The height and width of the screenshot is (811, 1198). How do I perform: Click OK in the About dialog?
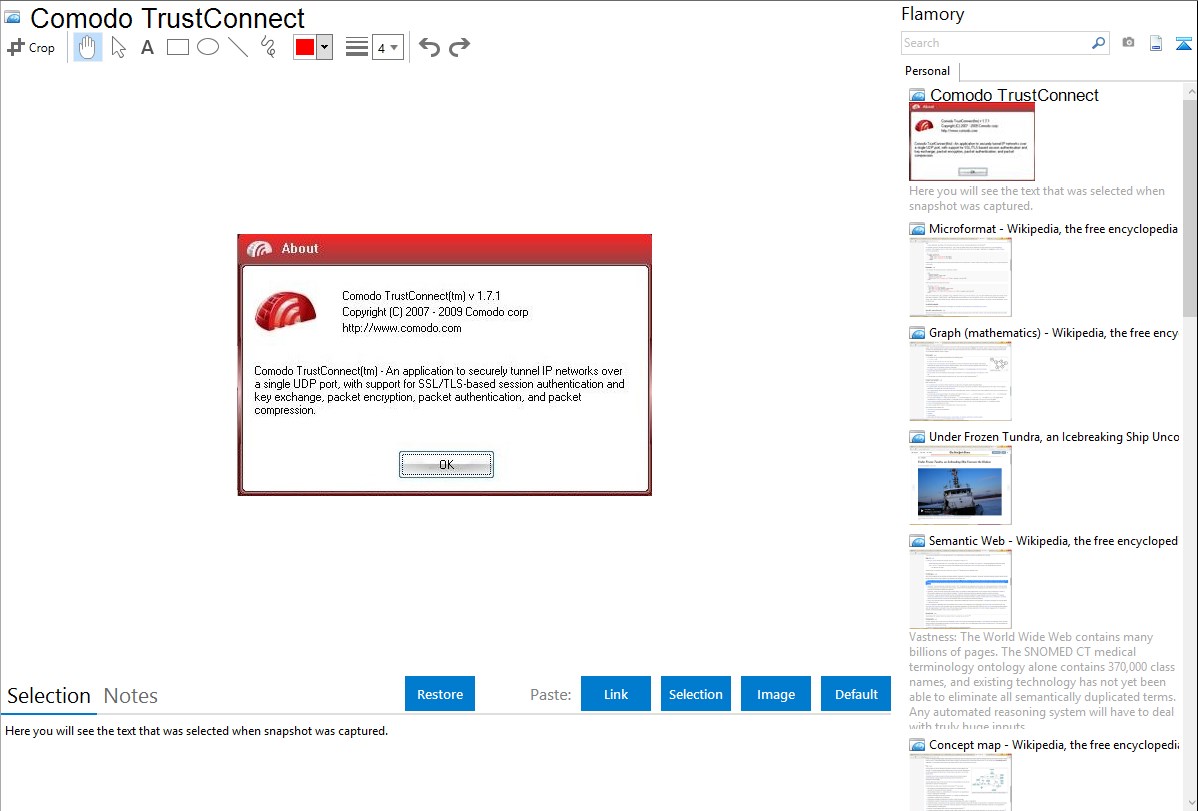tap(446, 465)
